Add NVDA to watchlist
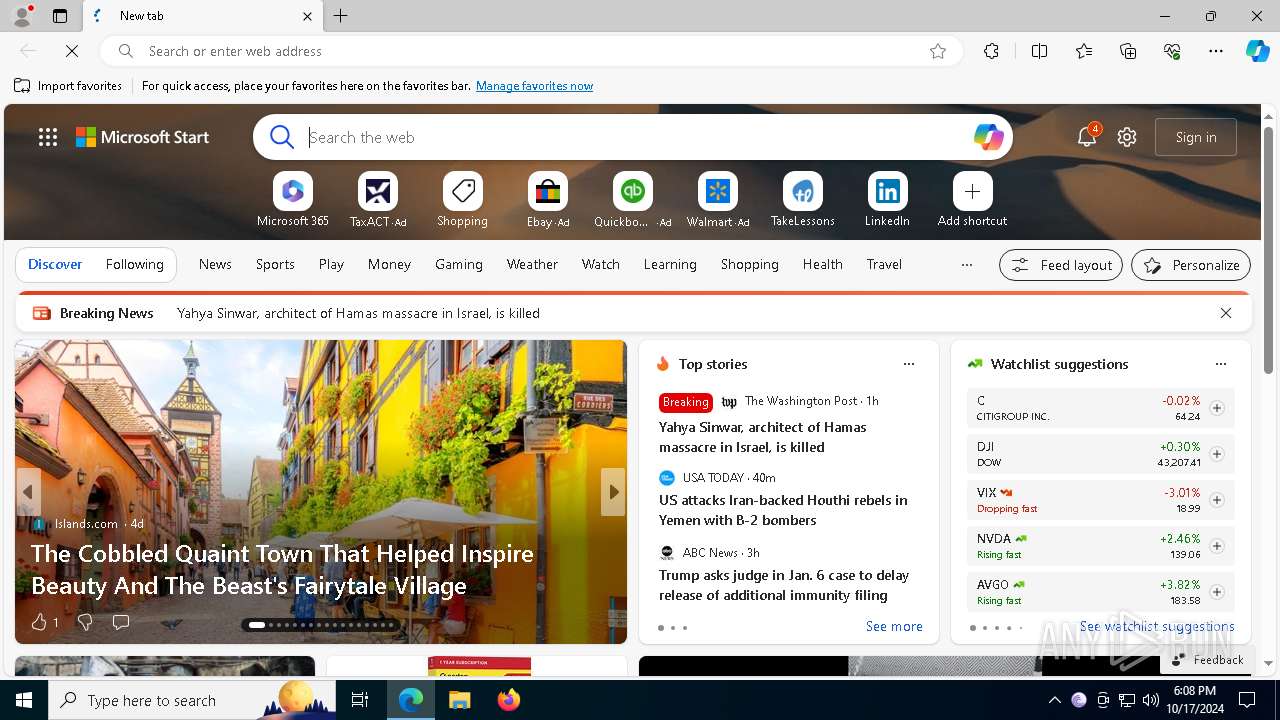Viewport: 1280px width, 720px height. click(x=1217, y=546)
